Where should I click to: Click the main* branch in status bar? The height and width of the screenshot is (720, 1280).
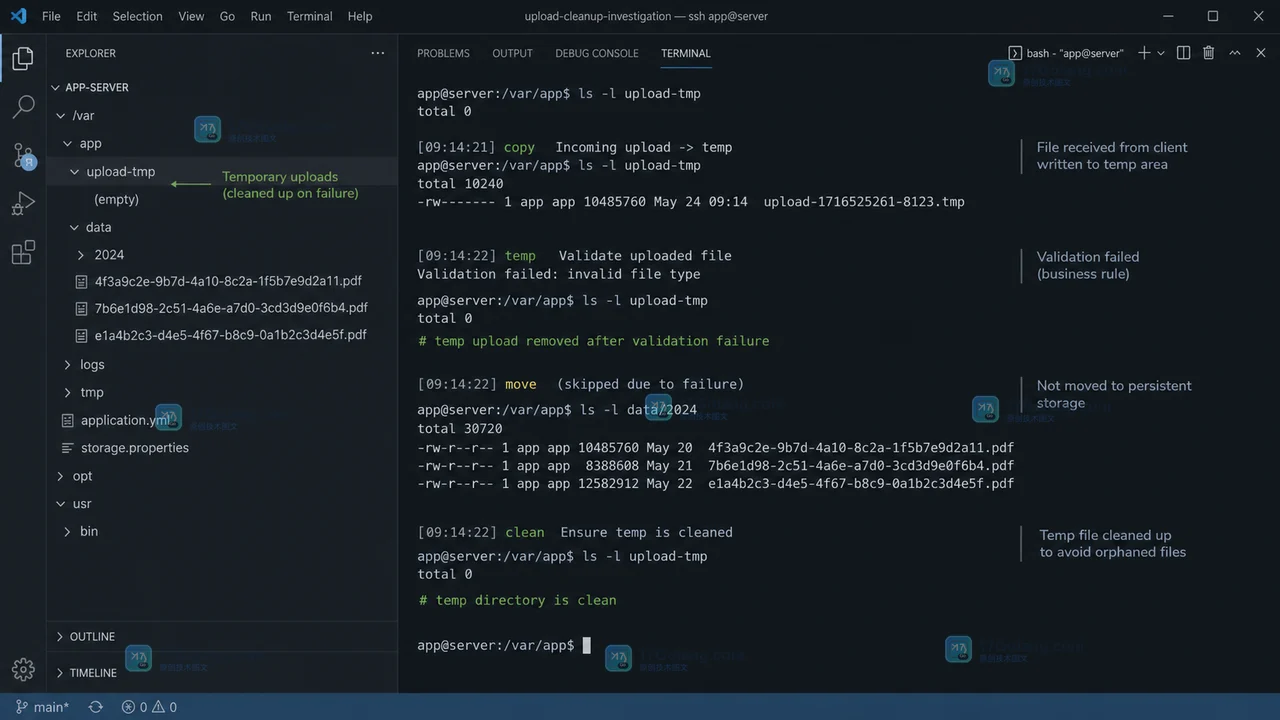42,707
